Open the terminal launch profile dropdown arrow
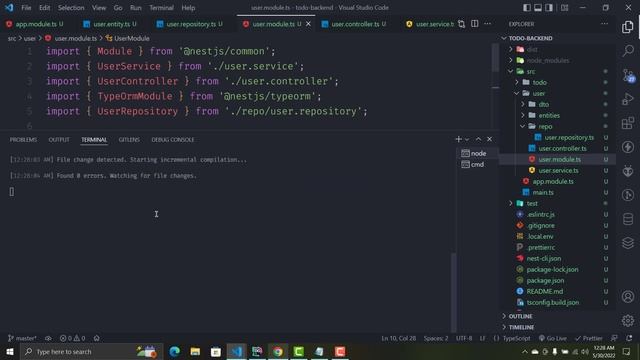640x360 pixels. [x=467, y=140]
